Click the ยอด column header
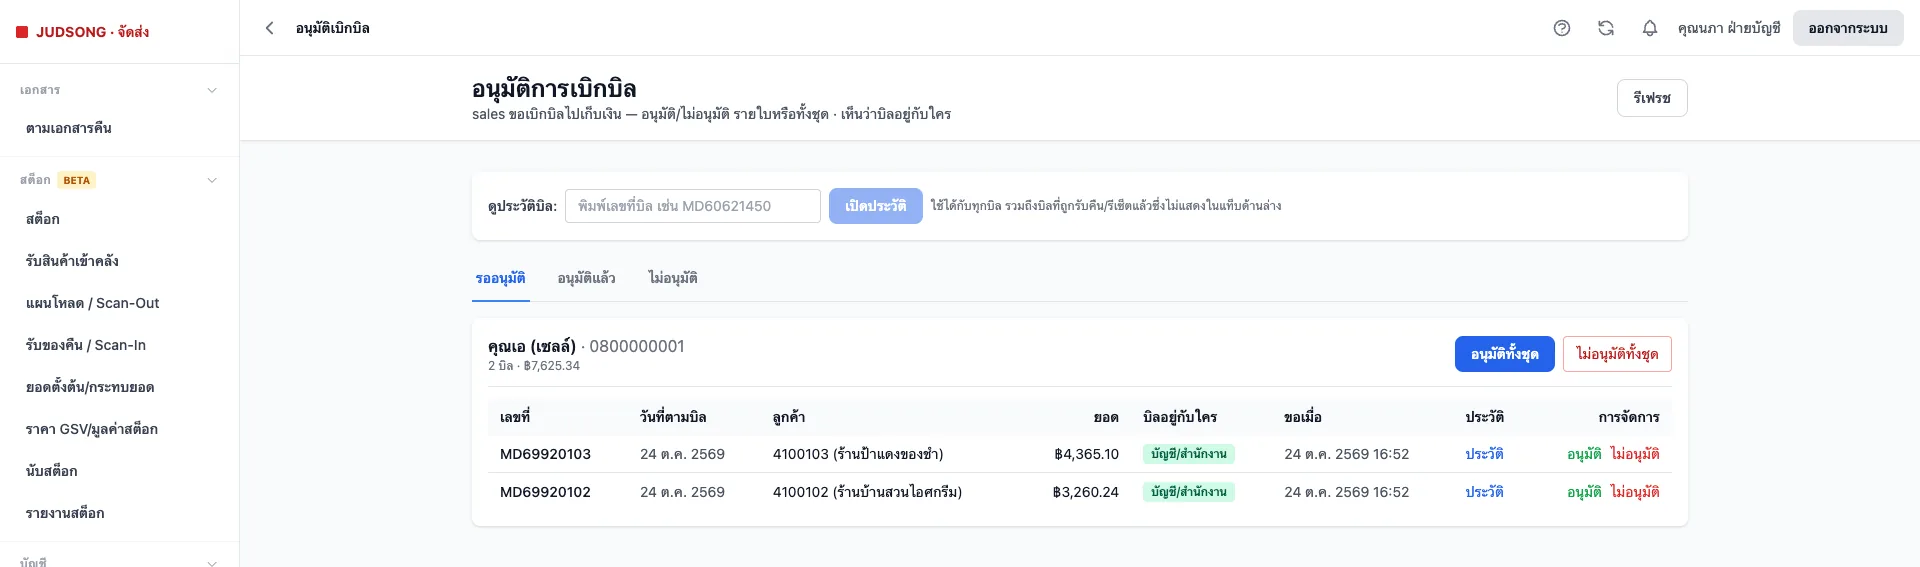 click(x=1106, y=417)
